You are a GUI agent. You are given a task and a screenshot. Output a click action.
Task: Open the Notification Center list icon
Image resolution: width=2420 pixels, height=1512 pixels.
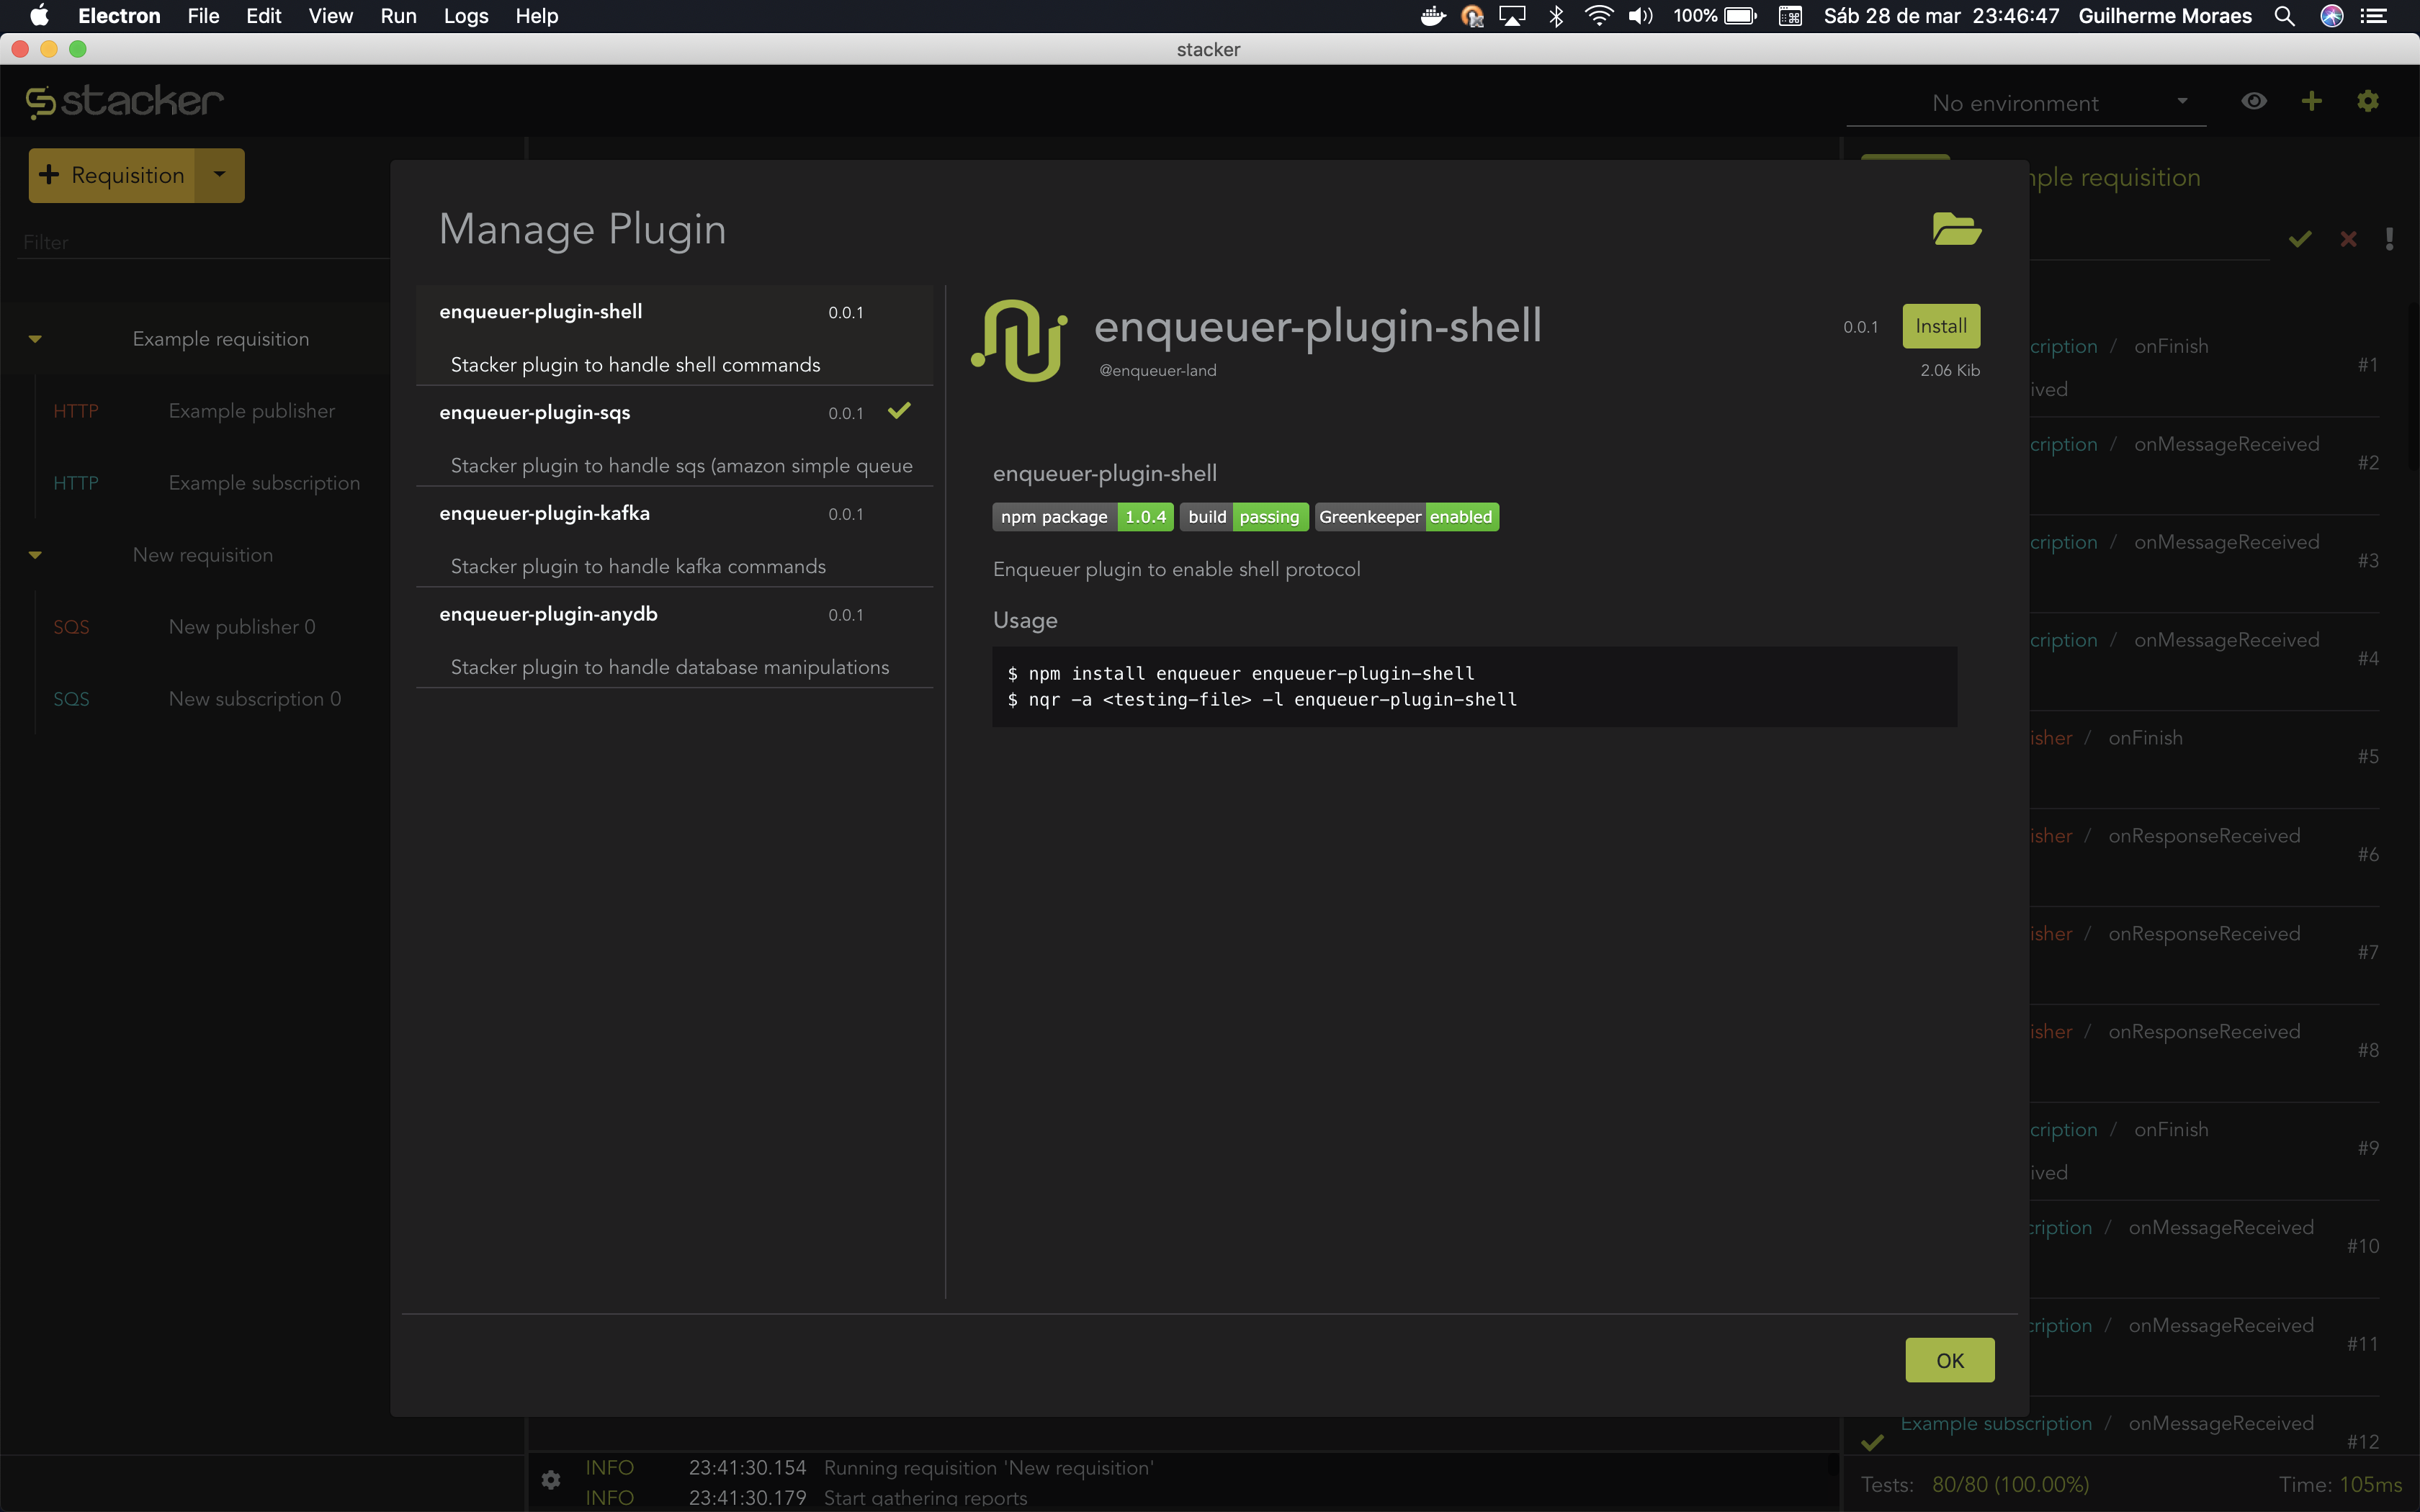click(2374, 16)
